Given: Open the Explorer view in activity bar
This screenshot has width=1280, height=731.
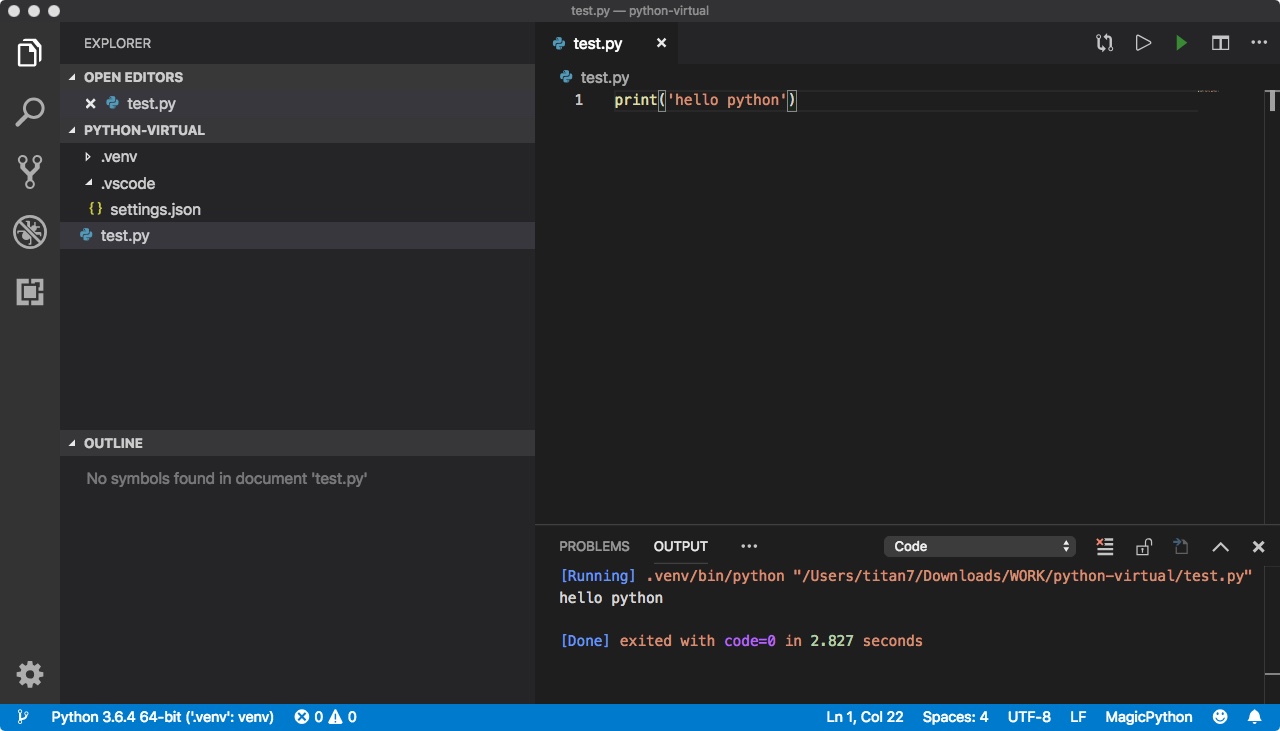Looking at the screenshot, I should pyautogui.click(x=30, y=53).
